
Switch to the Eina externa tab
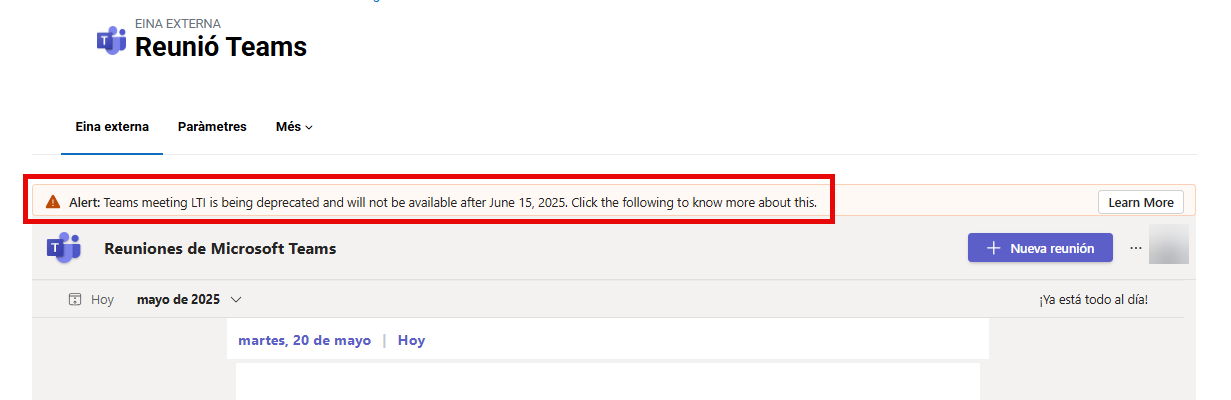pyautogui.click(x=112, y=127)
